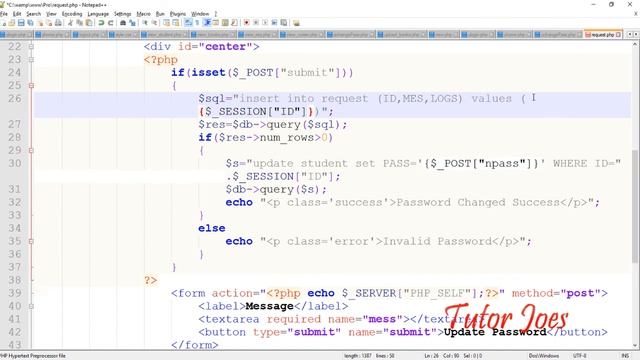The height and width of the screenshot is (360, 640).
Task: Click the scrollbar up arrow
Action: 636,44
